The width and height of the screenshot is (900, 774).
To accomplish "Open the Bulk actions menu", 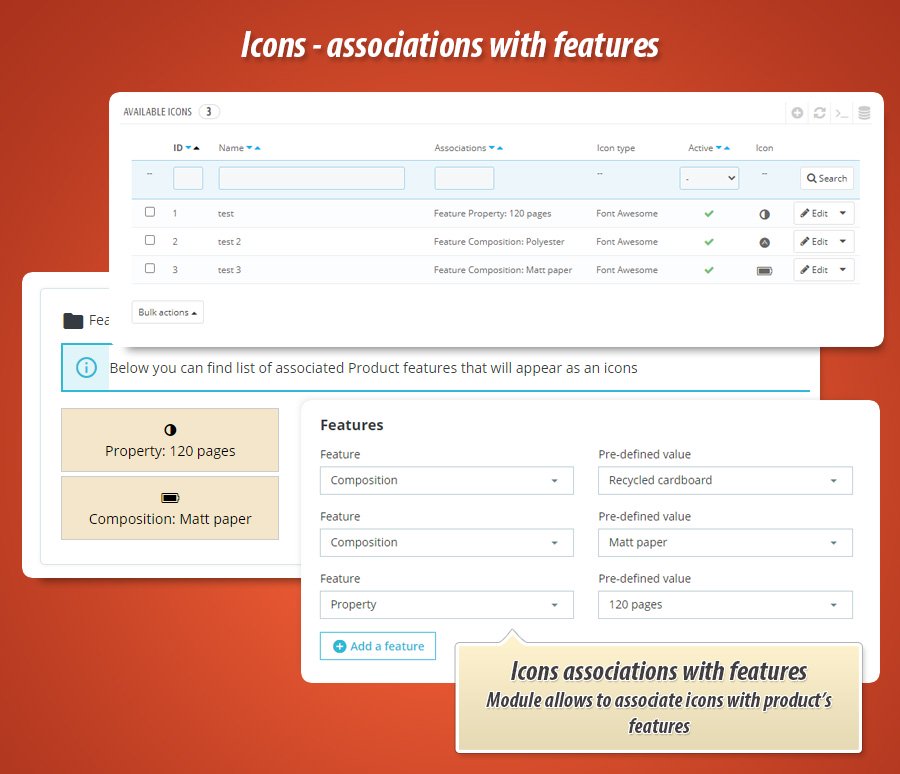I will (167, 312).
